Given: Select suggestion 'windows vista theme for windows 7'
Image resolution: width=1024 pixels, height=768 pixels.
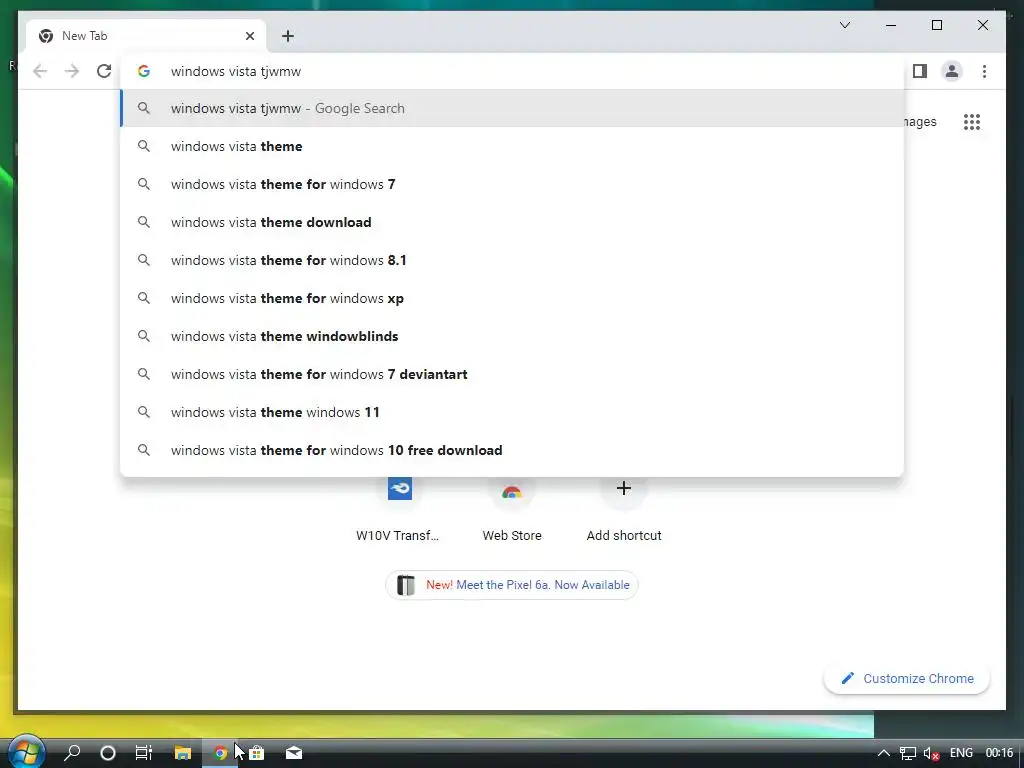Looking at the screenshot, I should coord(513,184).
